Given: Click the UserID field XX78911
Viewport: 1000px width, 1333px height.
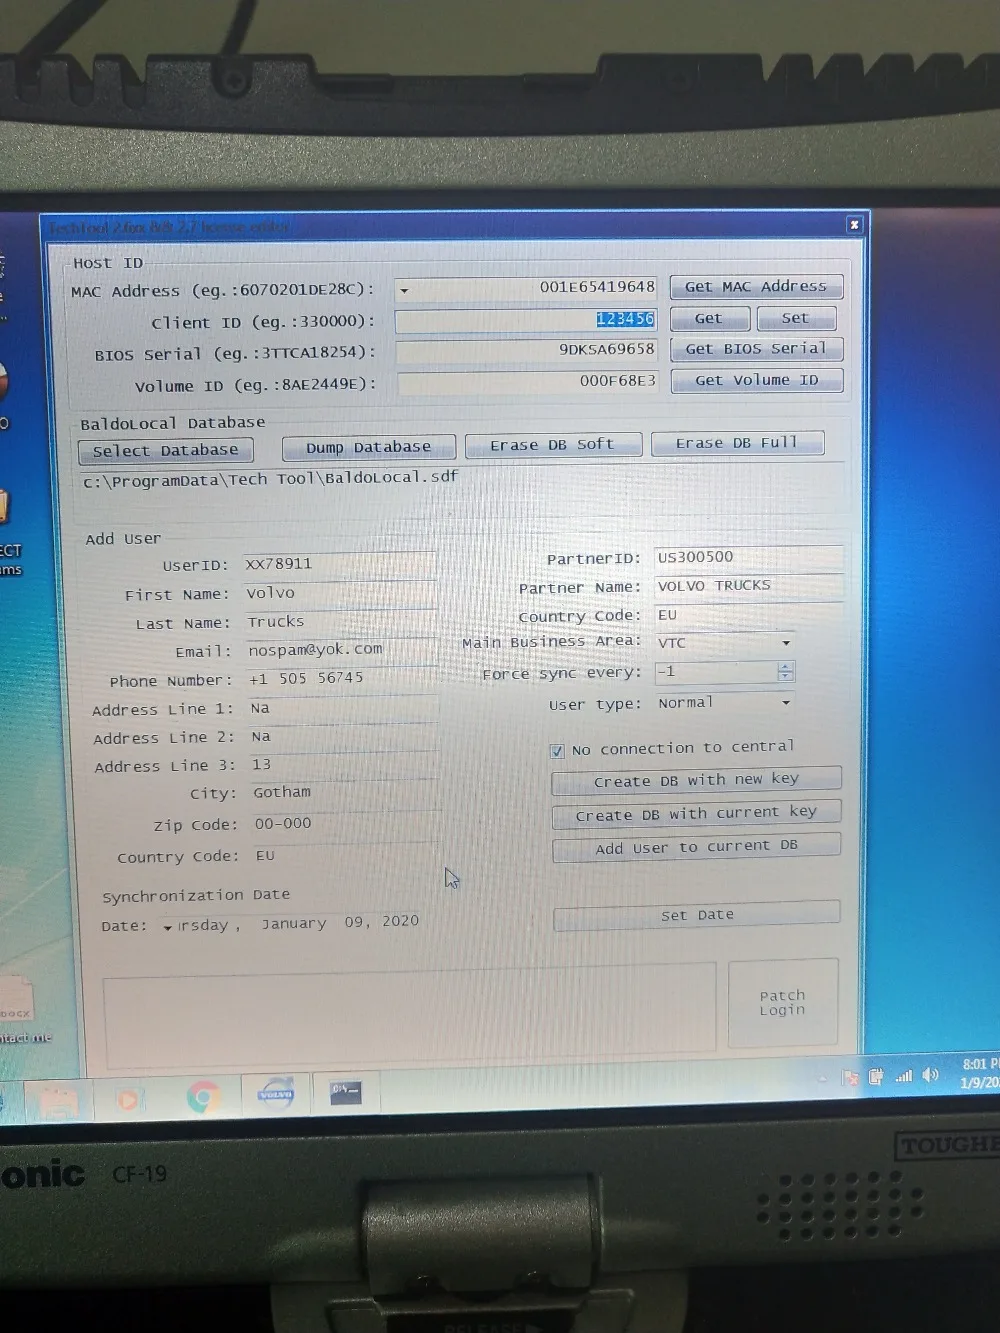Looking at the screenshot, I should click(x=340, y=564).
